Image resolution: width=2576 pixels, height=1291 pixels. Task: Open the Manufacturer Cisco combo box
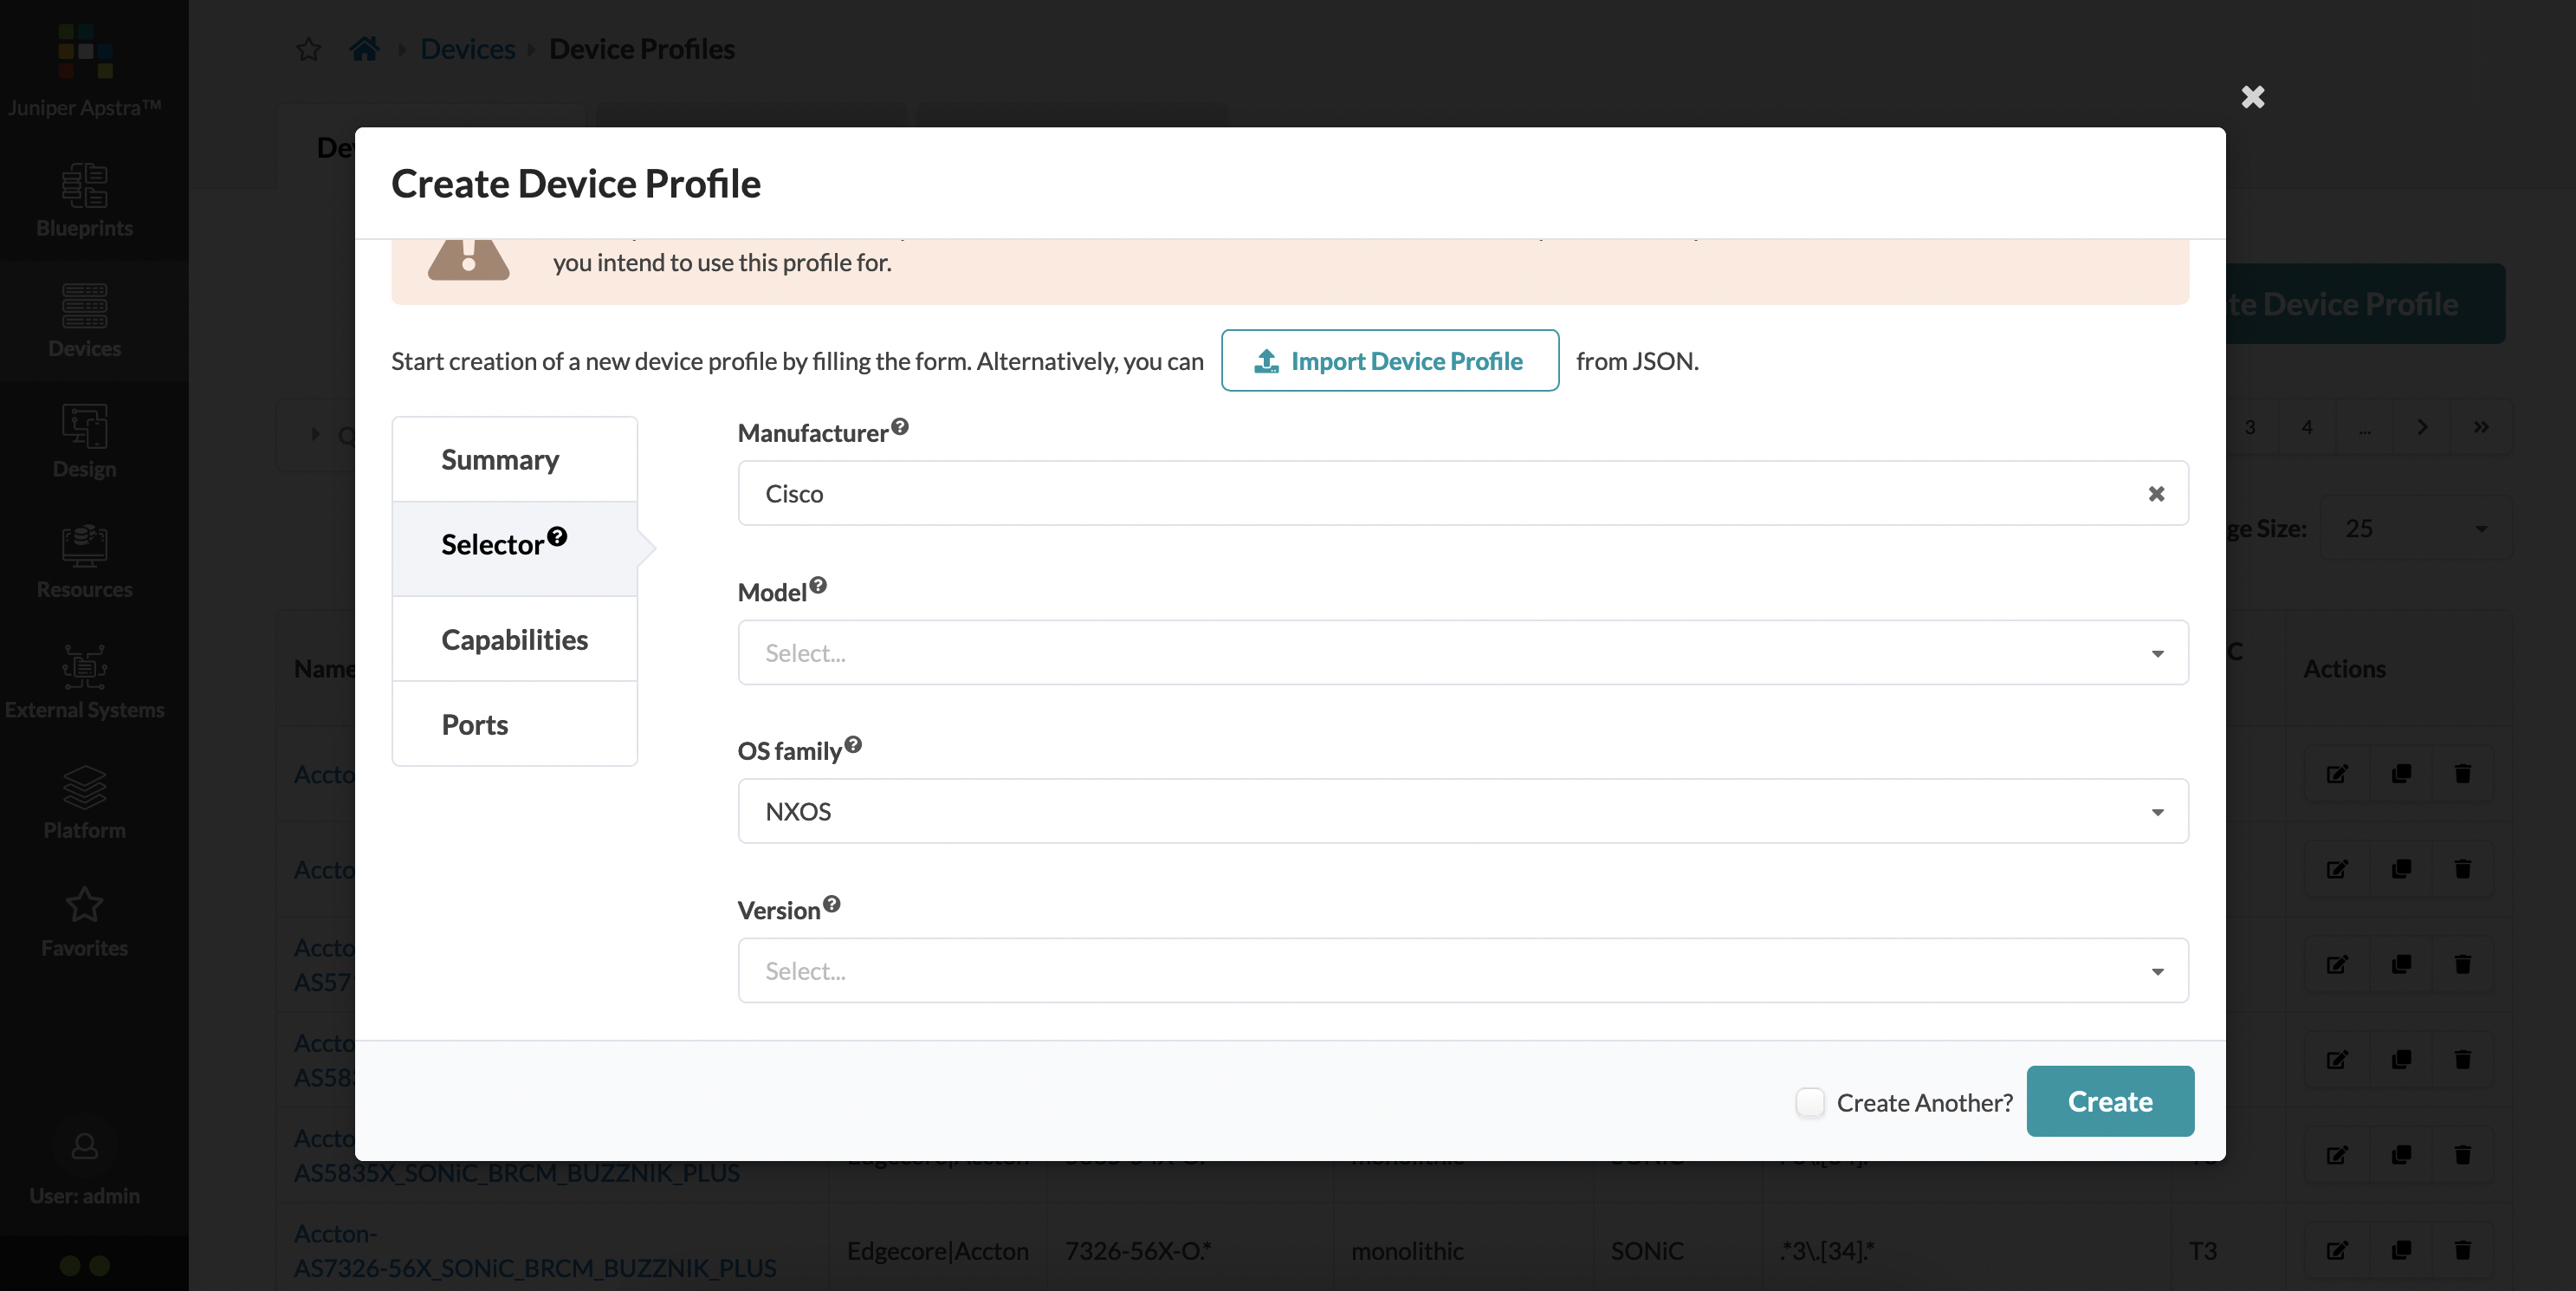1463,493
